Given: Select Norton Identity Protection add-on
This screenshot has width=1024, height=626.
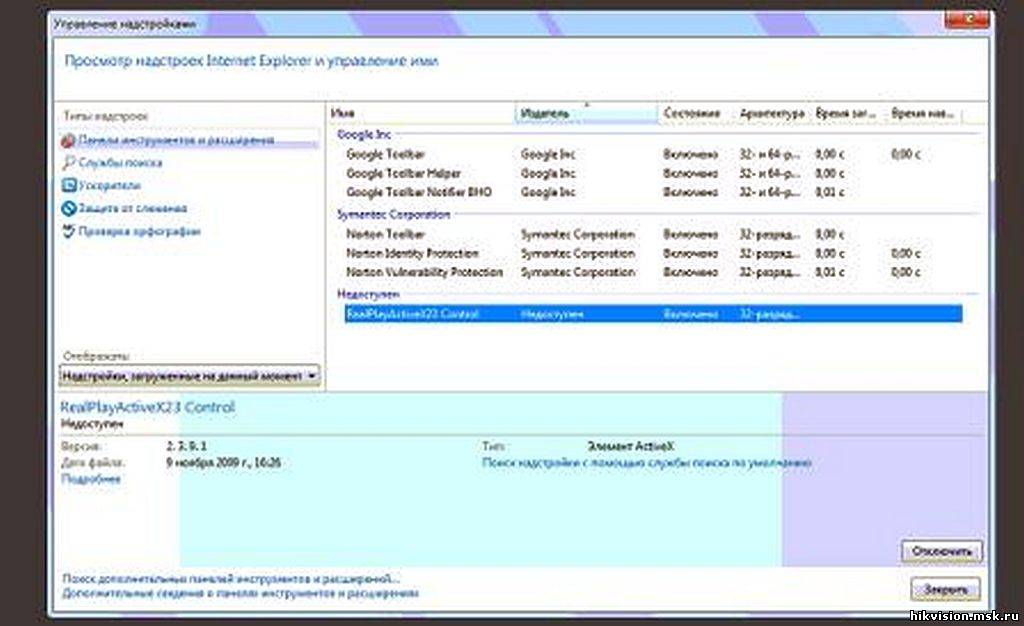Looking at the screenshot, I should (653, 253).
